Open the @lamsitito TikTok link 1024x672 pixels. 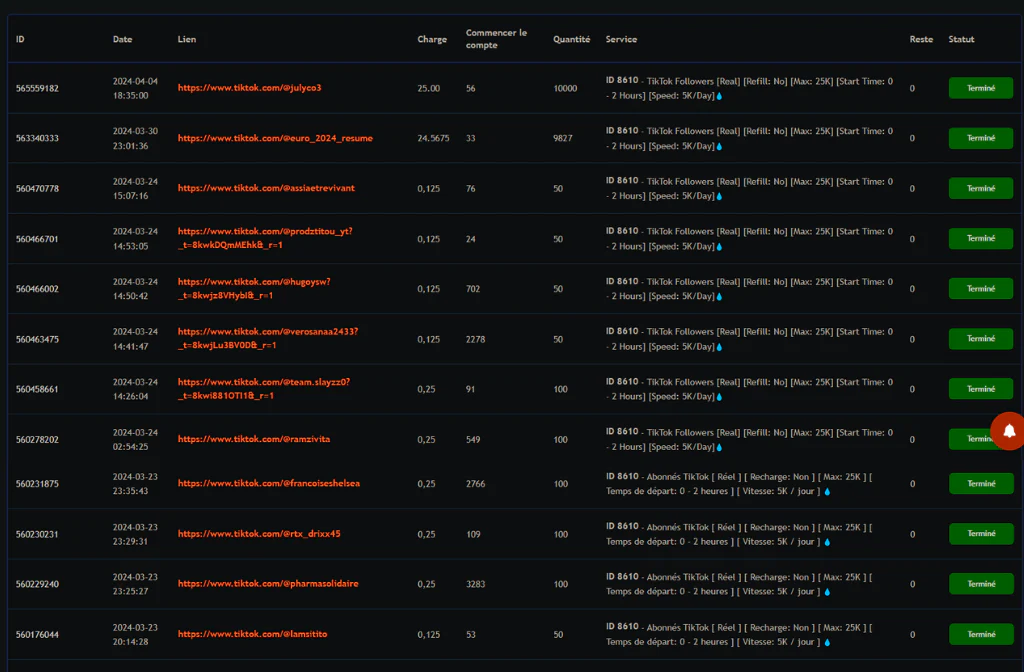(252, 634)
